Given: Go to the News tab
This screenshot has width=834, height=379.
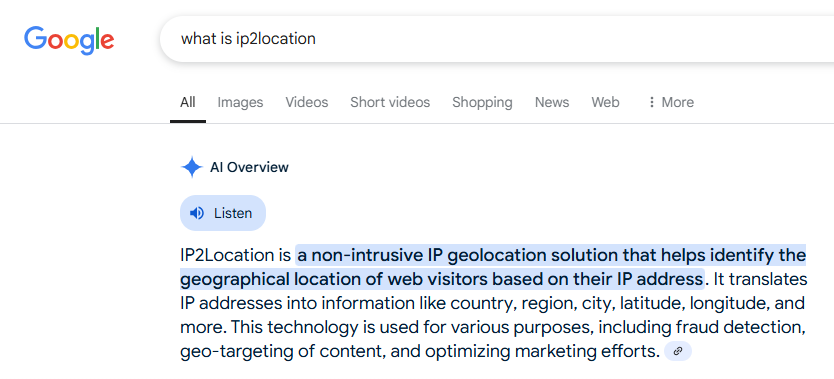Looking at the screenshot, I should pos(552,102).
